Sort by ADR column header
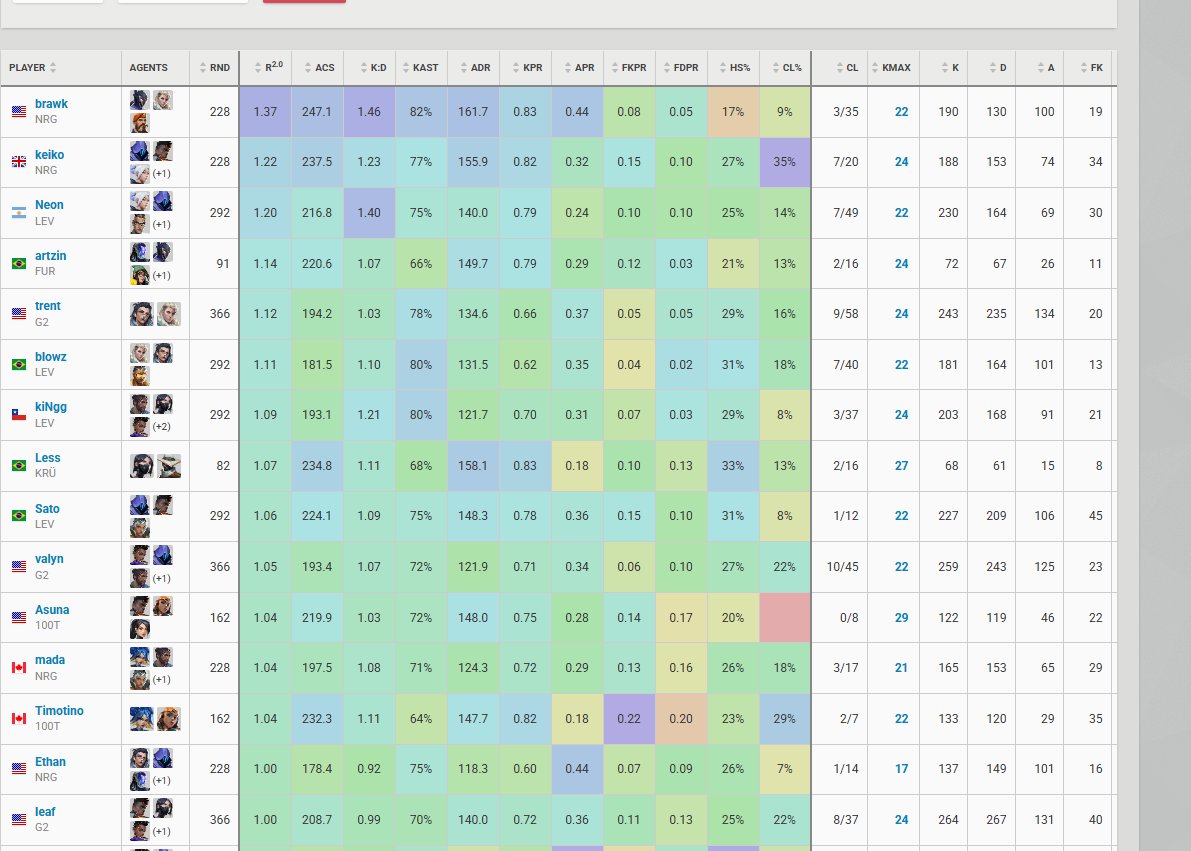The height and width of the screenshot is (851, 1191). coord(473,68)
